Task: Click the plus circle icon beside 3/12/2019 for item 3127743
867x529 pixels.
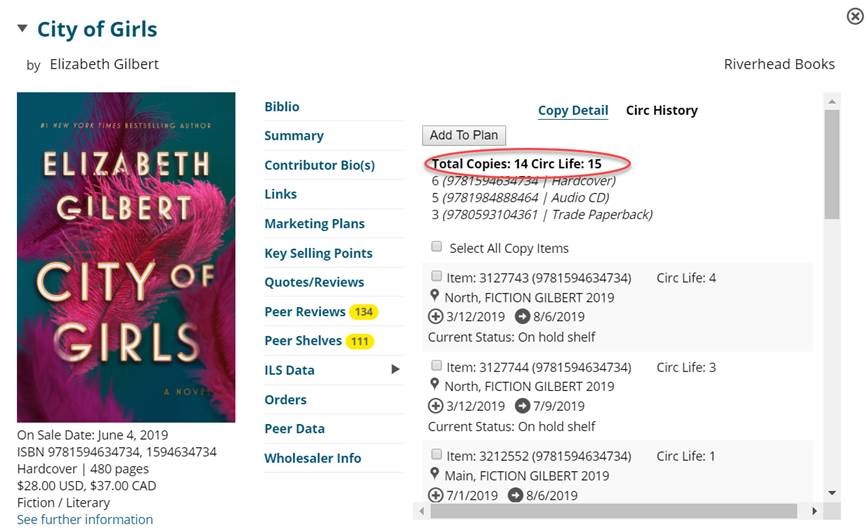Action: 435,317
